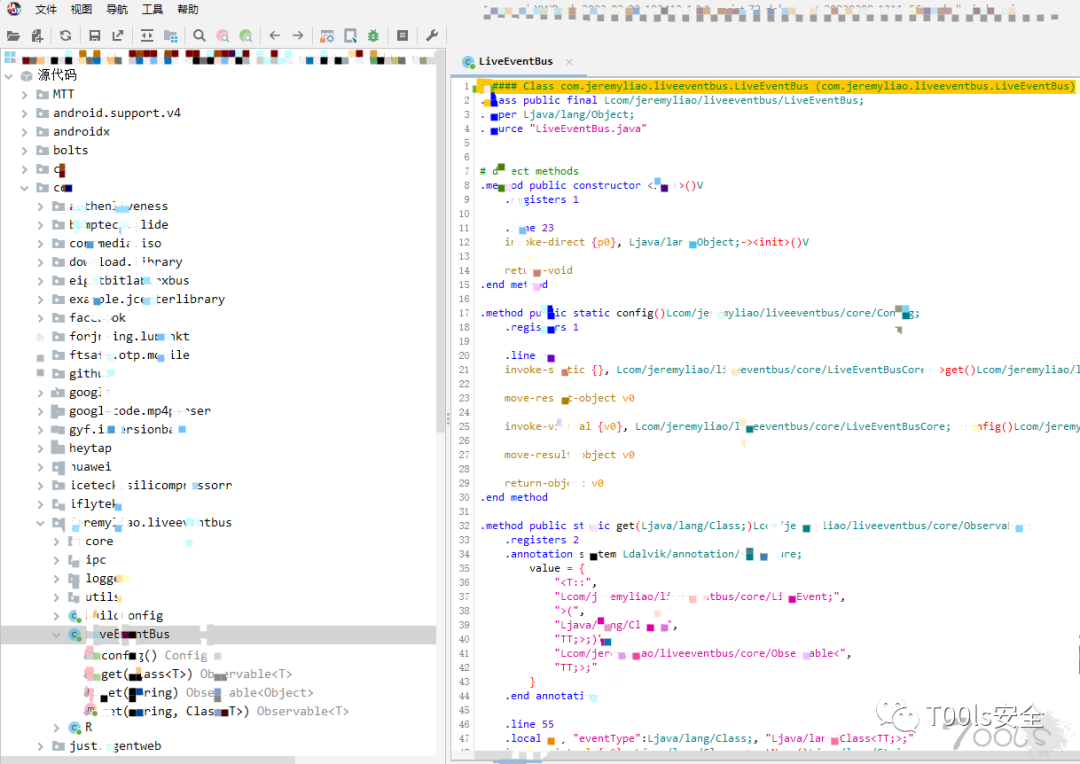Click line number 32 in the gutter

pyautogui.click(x=464, y=526)
